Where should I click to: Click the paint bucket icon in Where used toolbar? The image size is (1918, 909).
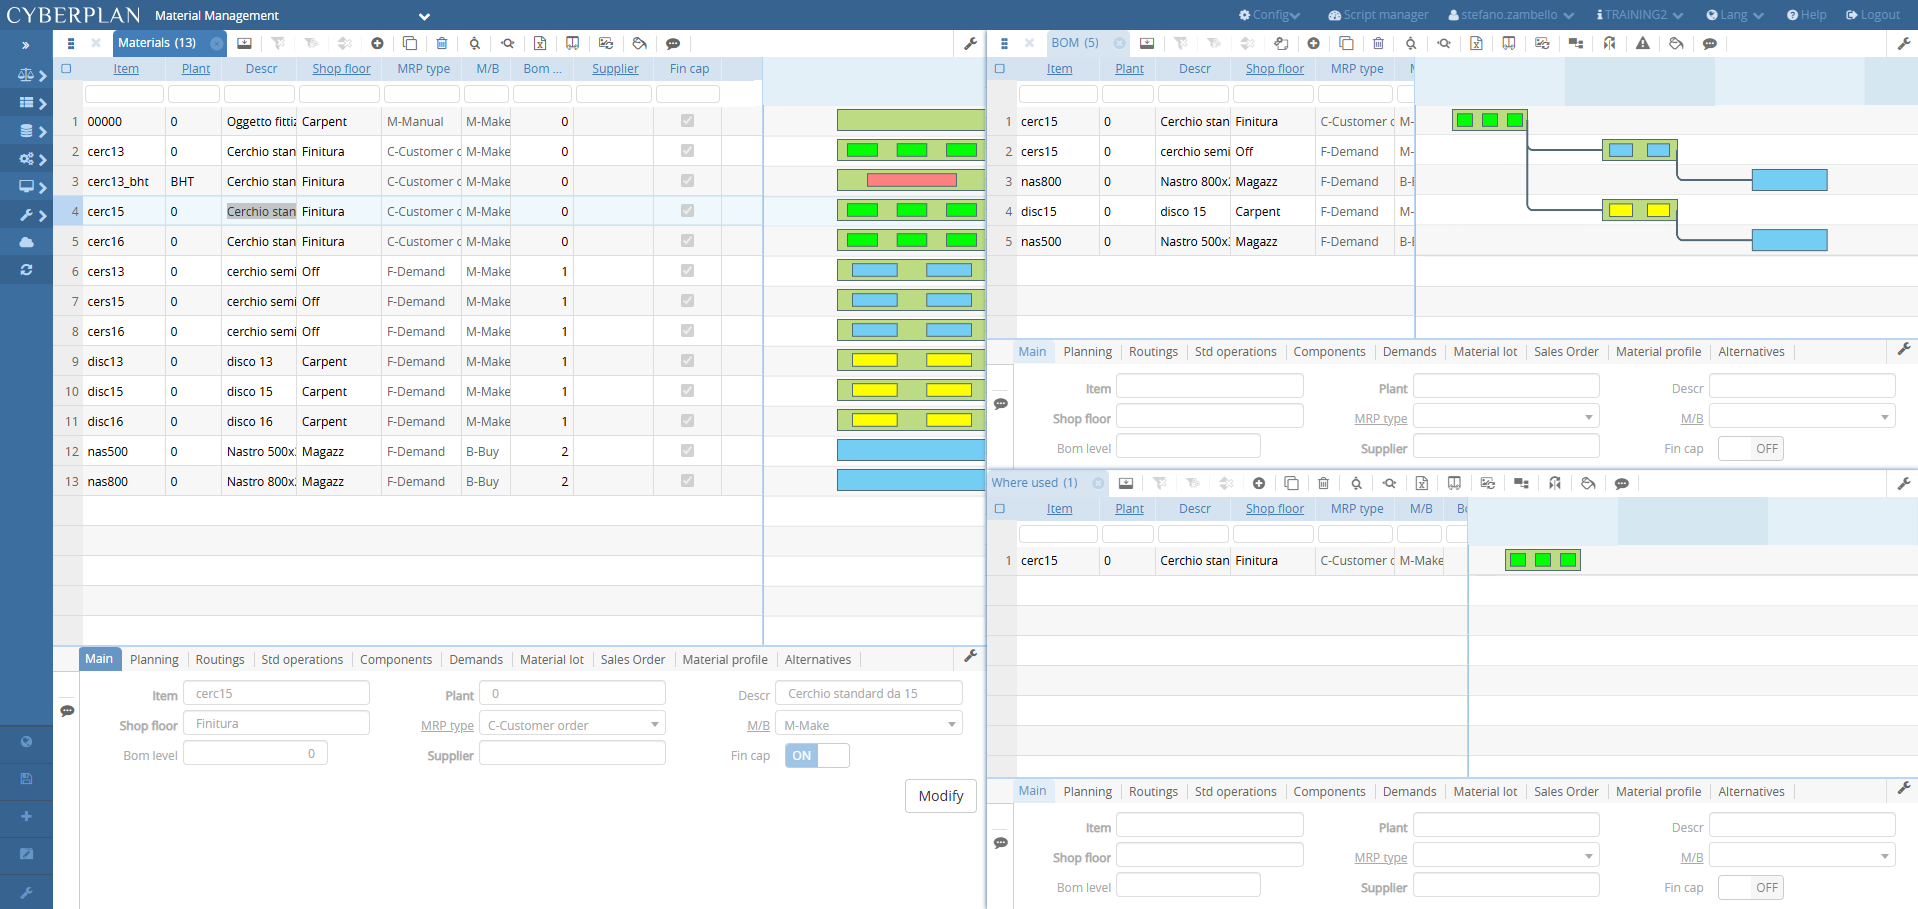pyautogui.click(x=1589, y=483)
